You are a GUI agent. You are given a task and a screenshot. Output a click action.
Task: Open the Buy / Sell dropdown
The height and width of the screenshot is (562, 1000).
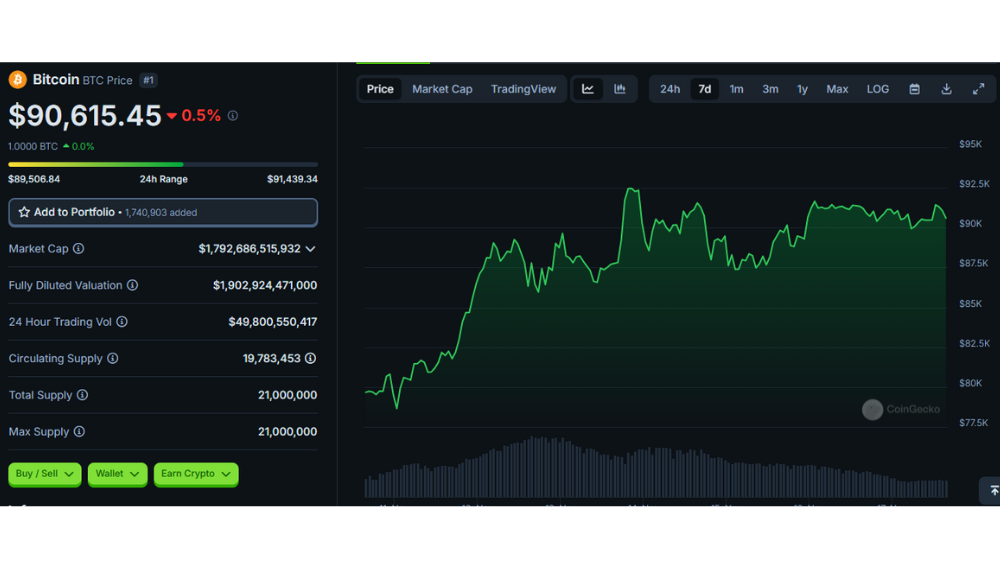click(45, 474)
